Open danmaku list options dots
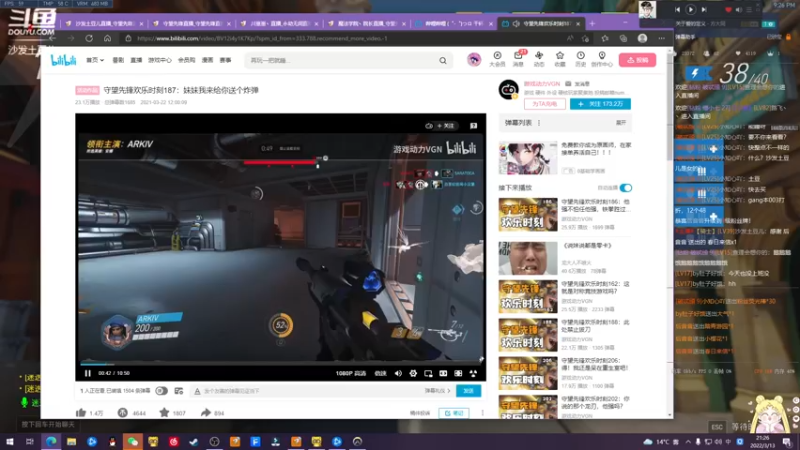The image size is (800, 450). (x=539, y=123)
